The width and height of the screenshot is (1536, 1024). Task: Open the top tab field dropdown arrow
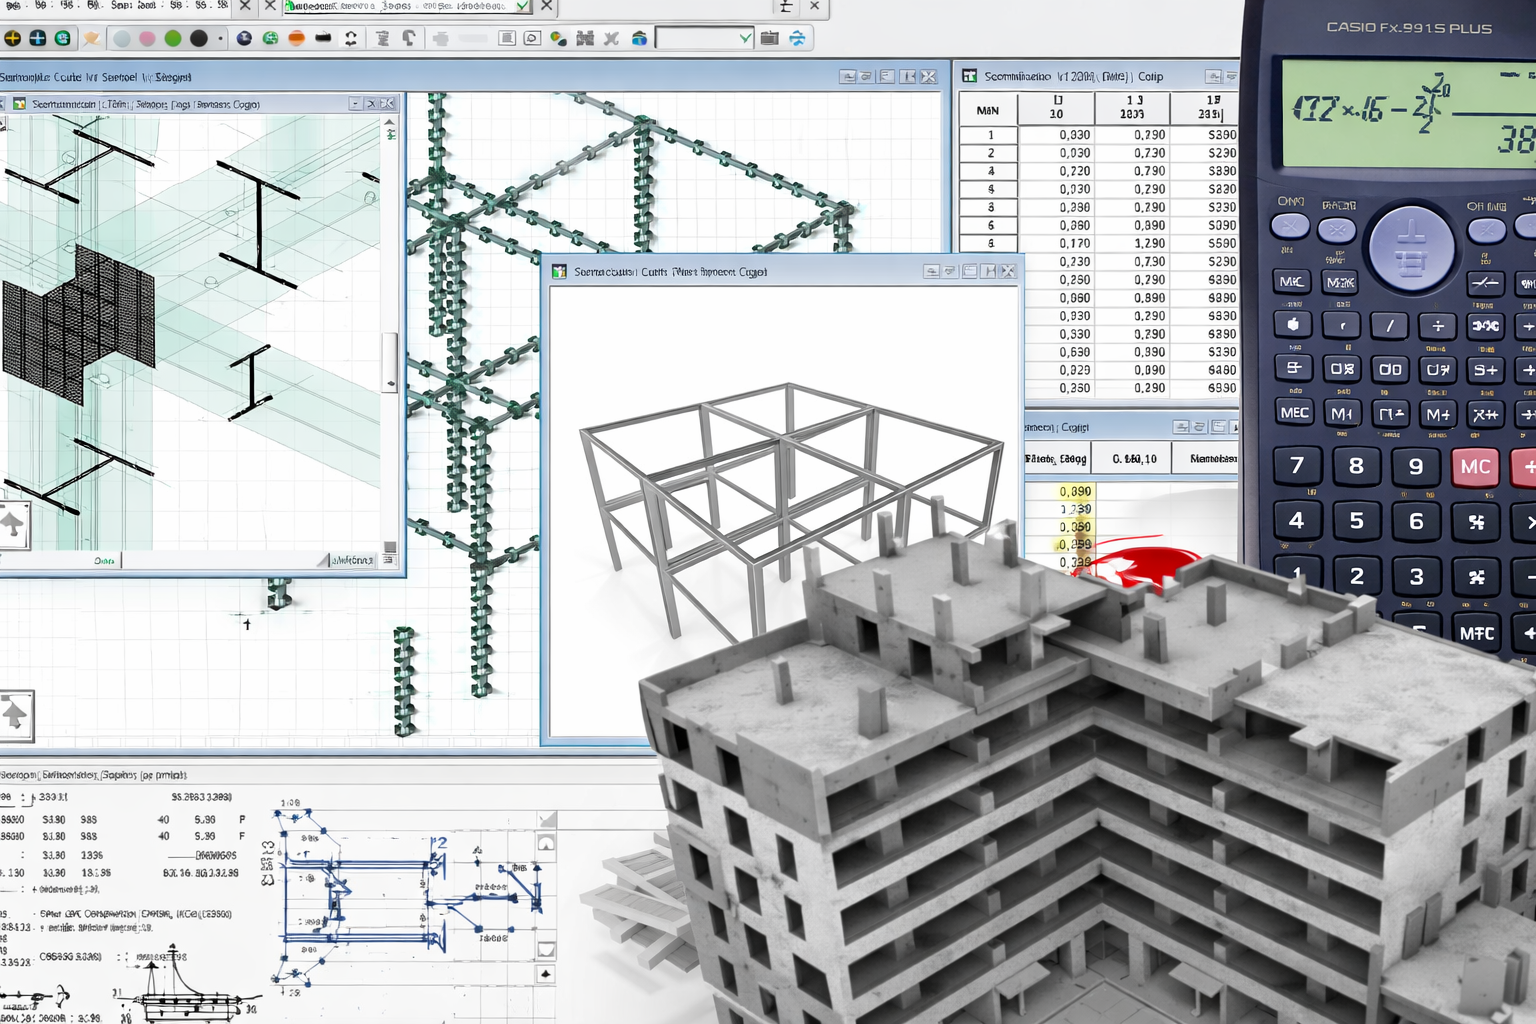522,6
